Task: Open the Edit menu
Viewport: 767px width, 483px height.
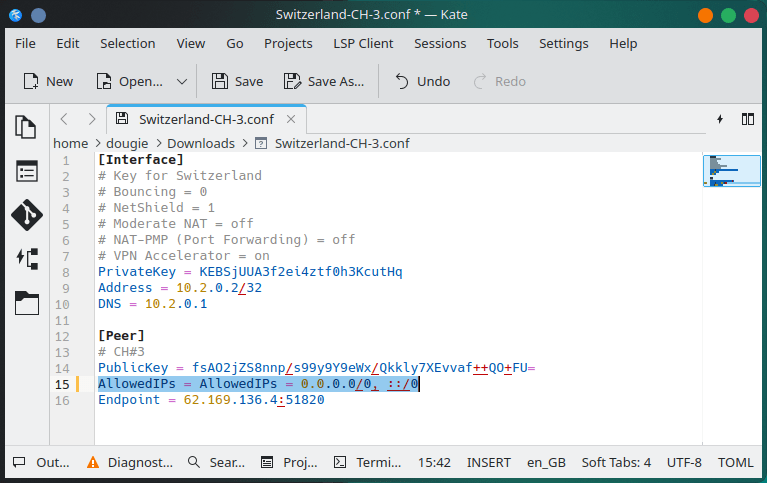Action: tap(68, 44)
